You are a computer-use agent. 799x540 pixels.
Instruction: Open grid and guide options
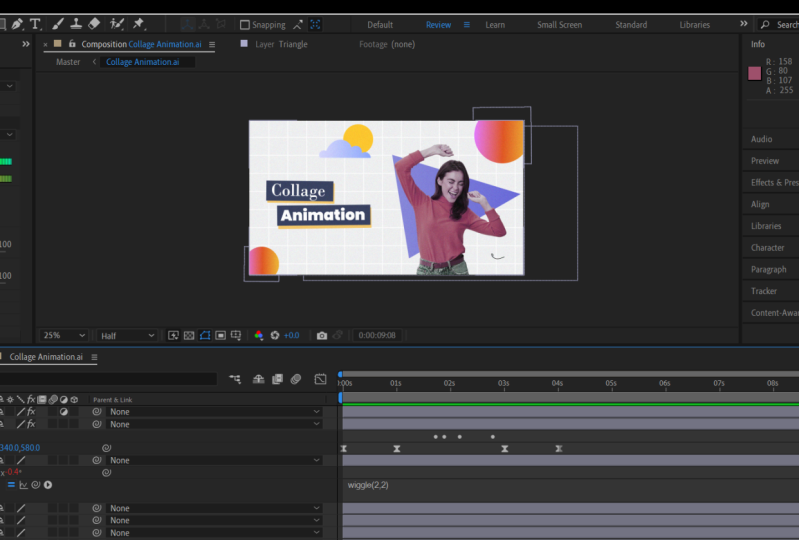(236, 335)
